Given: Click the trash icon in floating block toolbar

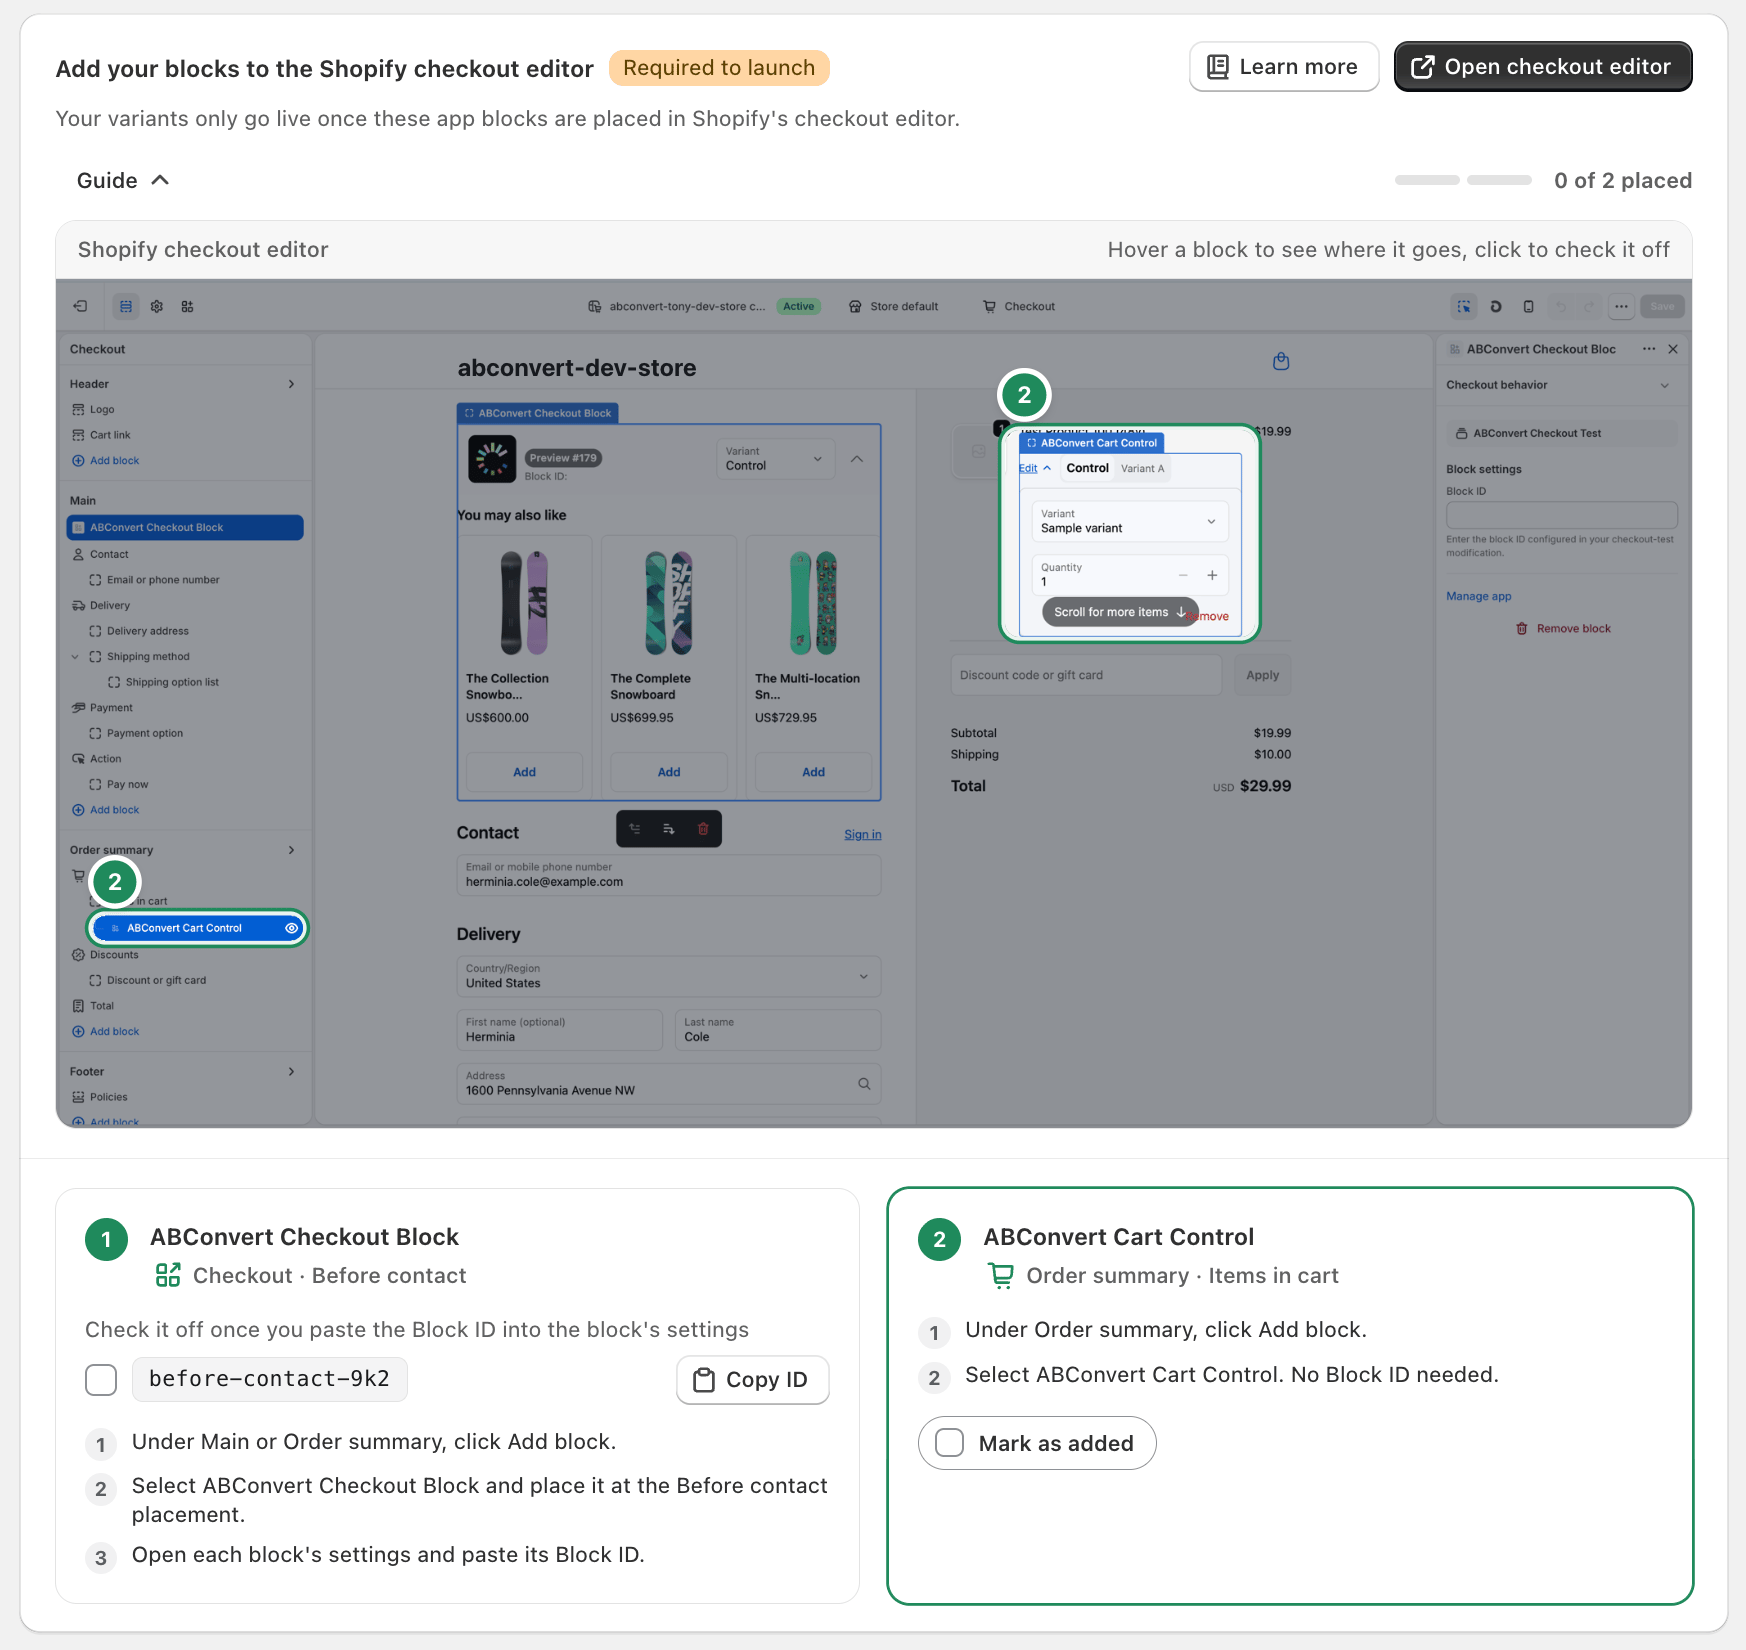Looking at the screenshot, I should (703, 829).
